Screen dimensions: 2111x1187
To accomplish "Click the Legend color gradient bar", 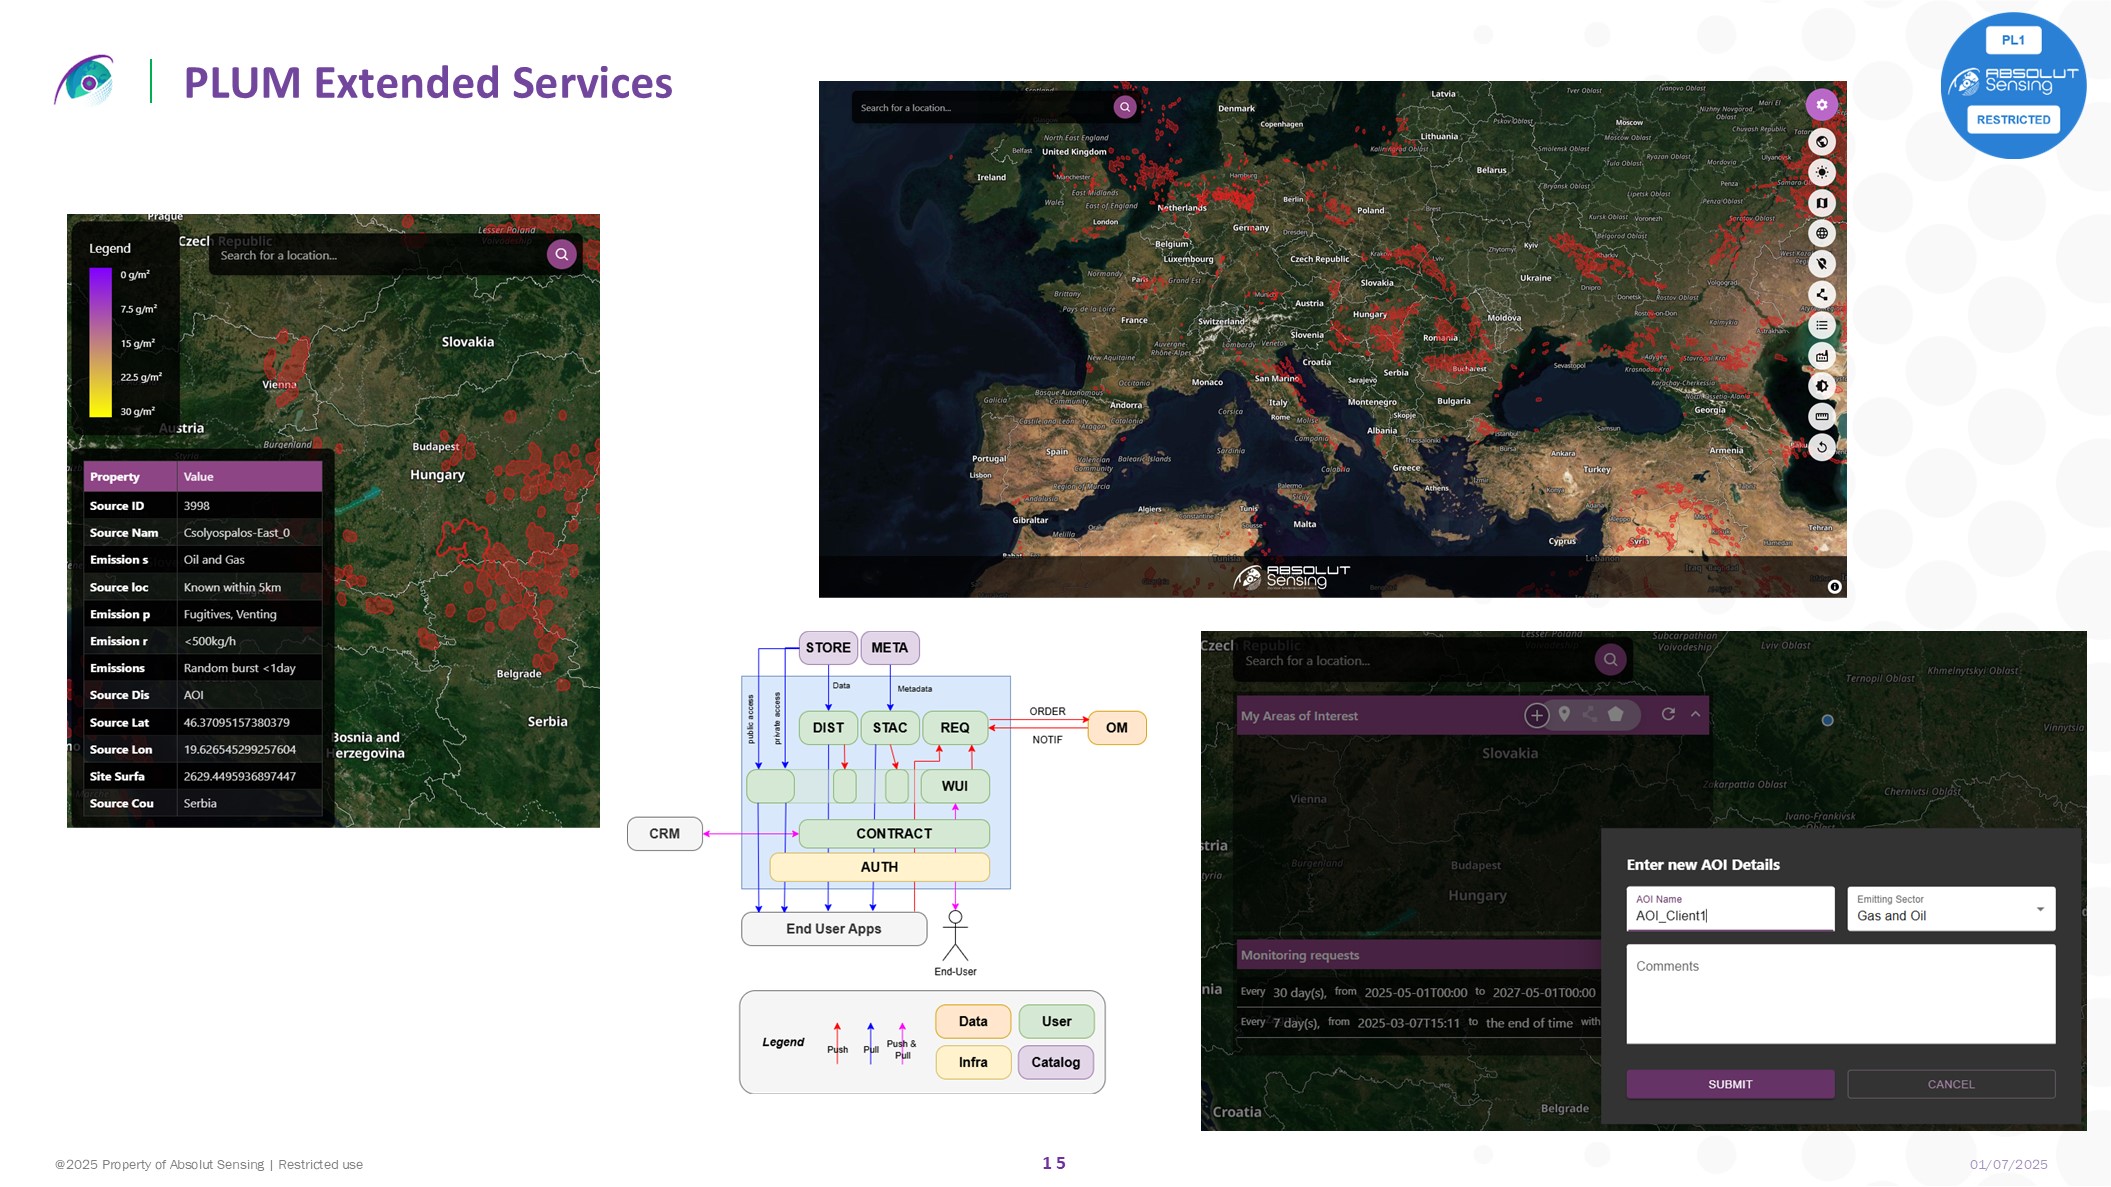I will (100, 342).
